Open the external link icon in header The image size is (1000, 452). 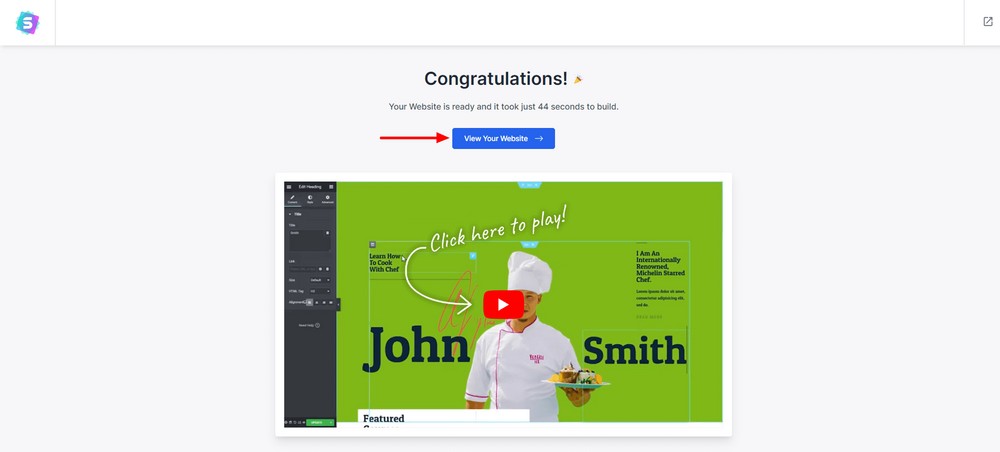988,22
